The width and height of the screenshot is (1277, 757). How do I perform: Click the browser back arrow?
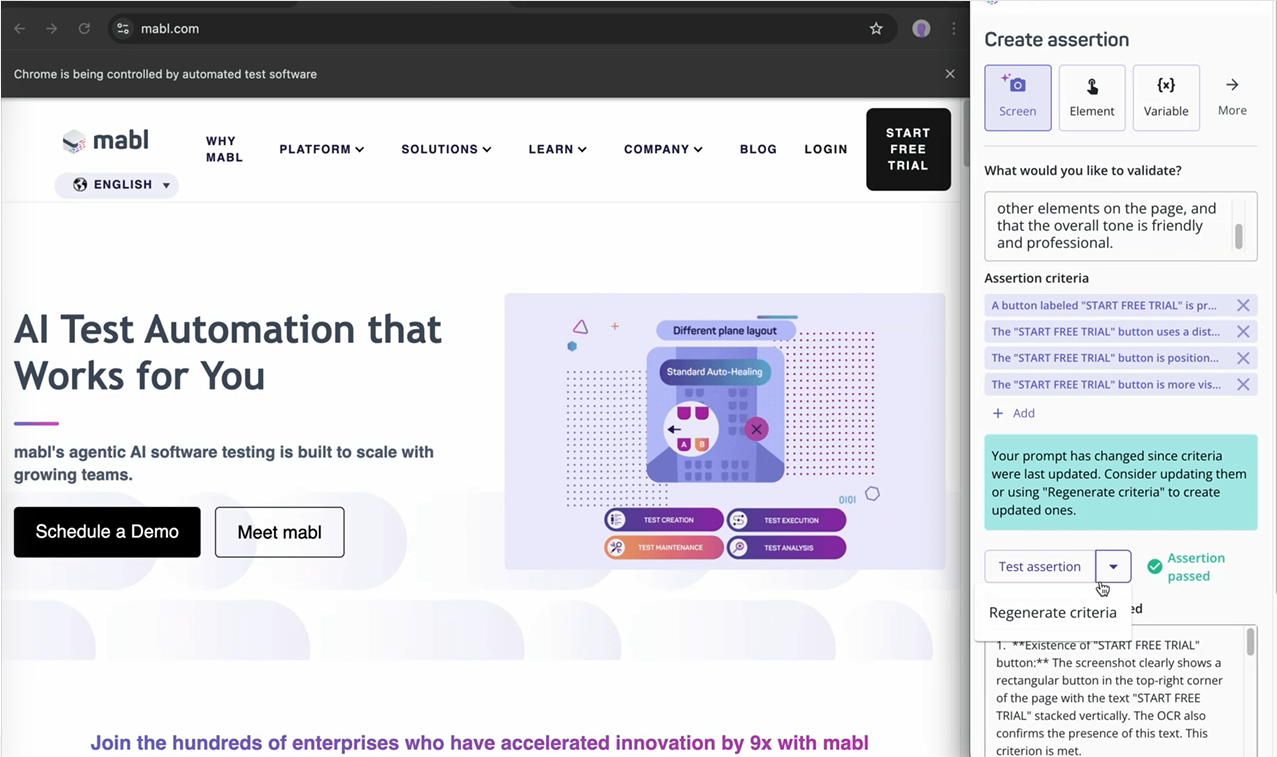click(x=20, y=29)
